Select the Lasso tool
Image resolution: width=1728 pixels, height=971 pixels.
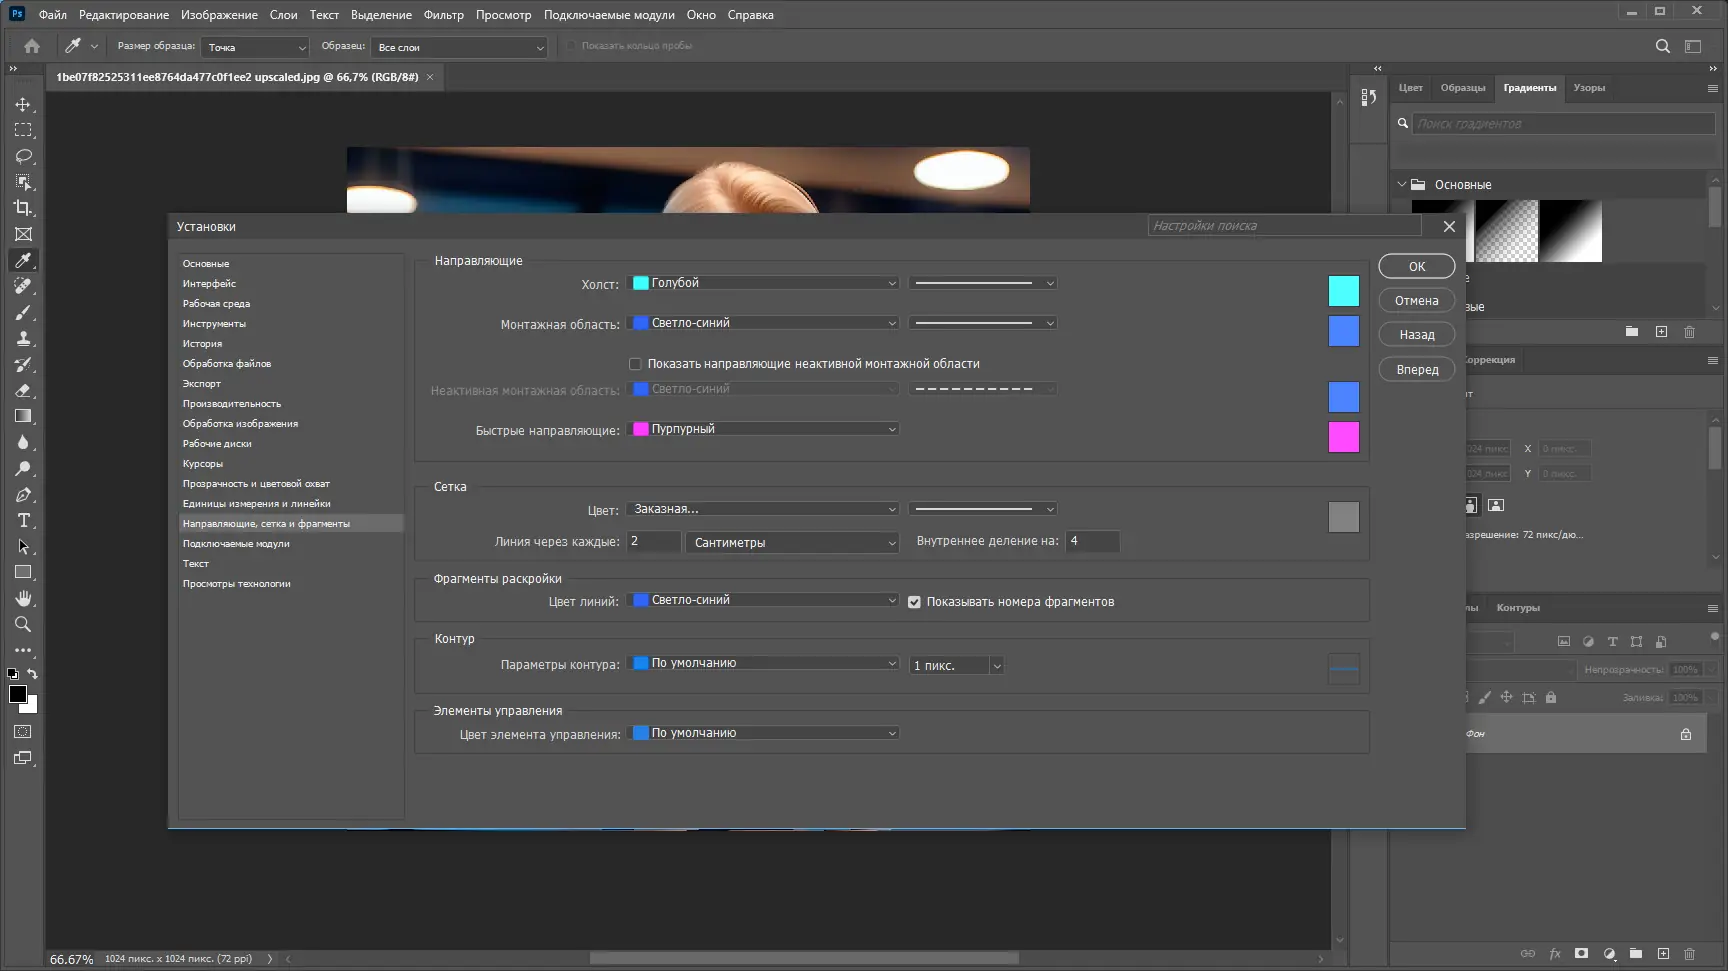point(23,155)
